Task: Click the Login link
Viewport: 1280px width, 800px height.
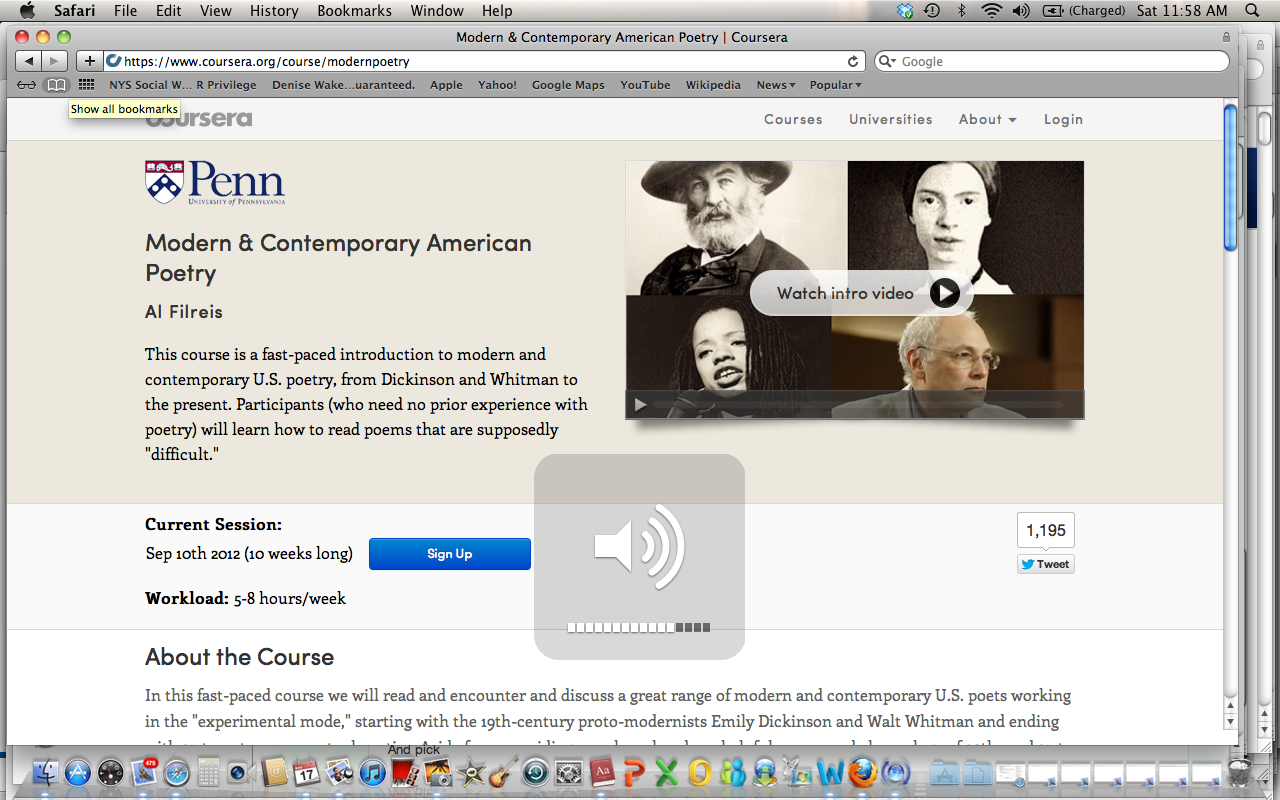Action: pos(1063,119)
